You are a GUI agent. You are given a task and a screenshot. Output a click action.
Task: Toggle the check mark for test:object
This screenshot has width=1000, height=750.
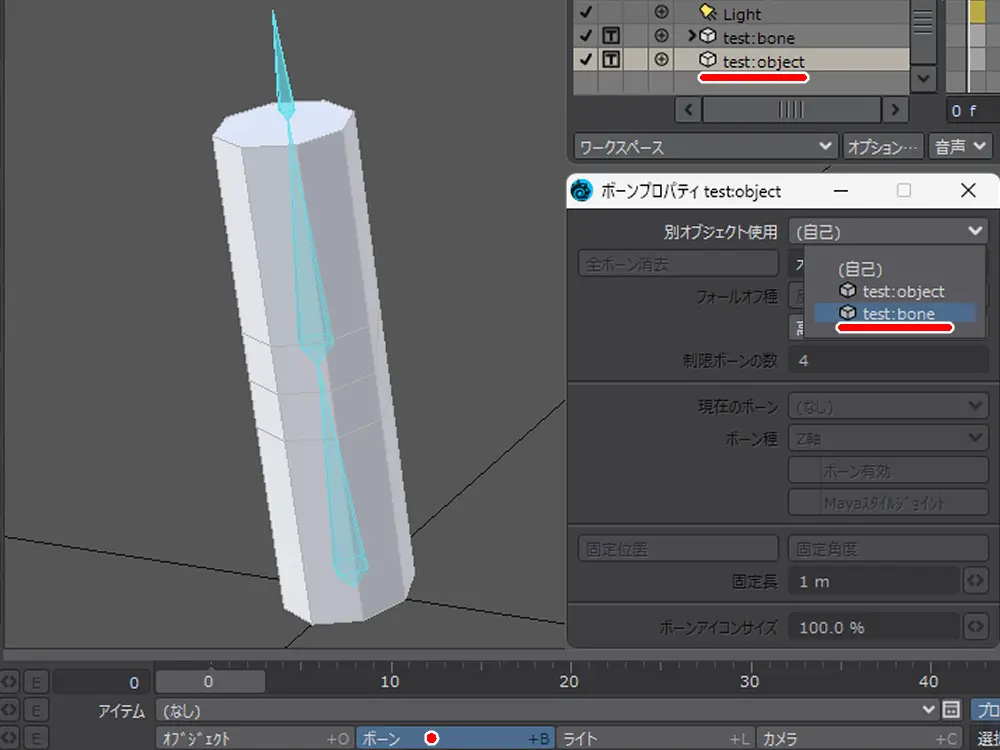pos(586,61)
